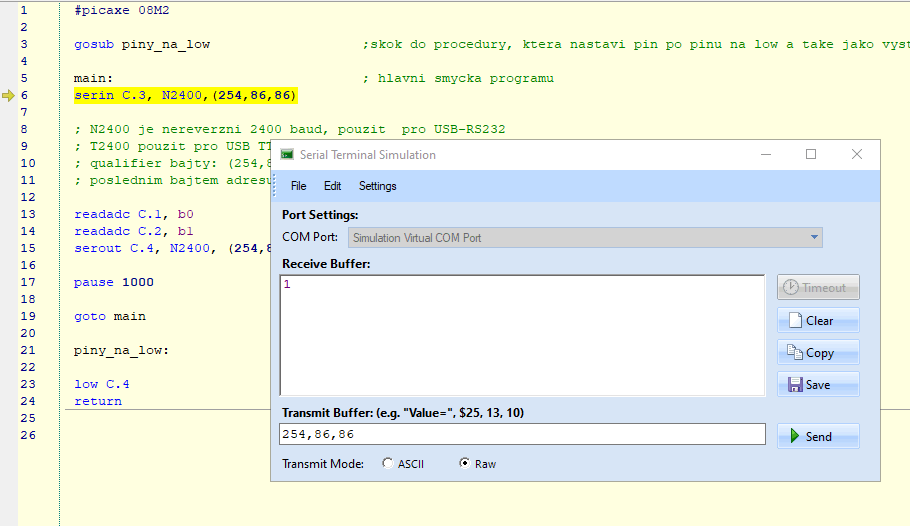Image resolution: width=910 pixels, height=526 pixels.
Task: Click the menu bar drag grip handle
Action: pyautogui.click(x=275, y=186)
